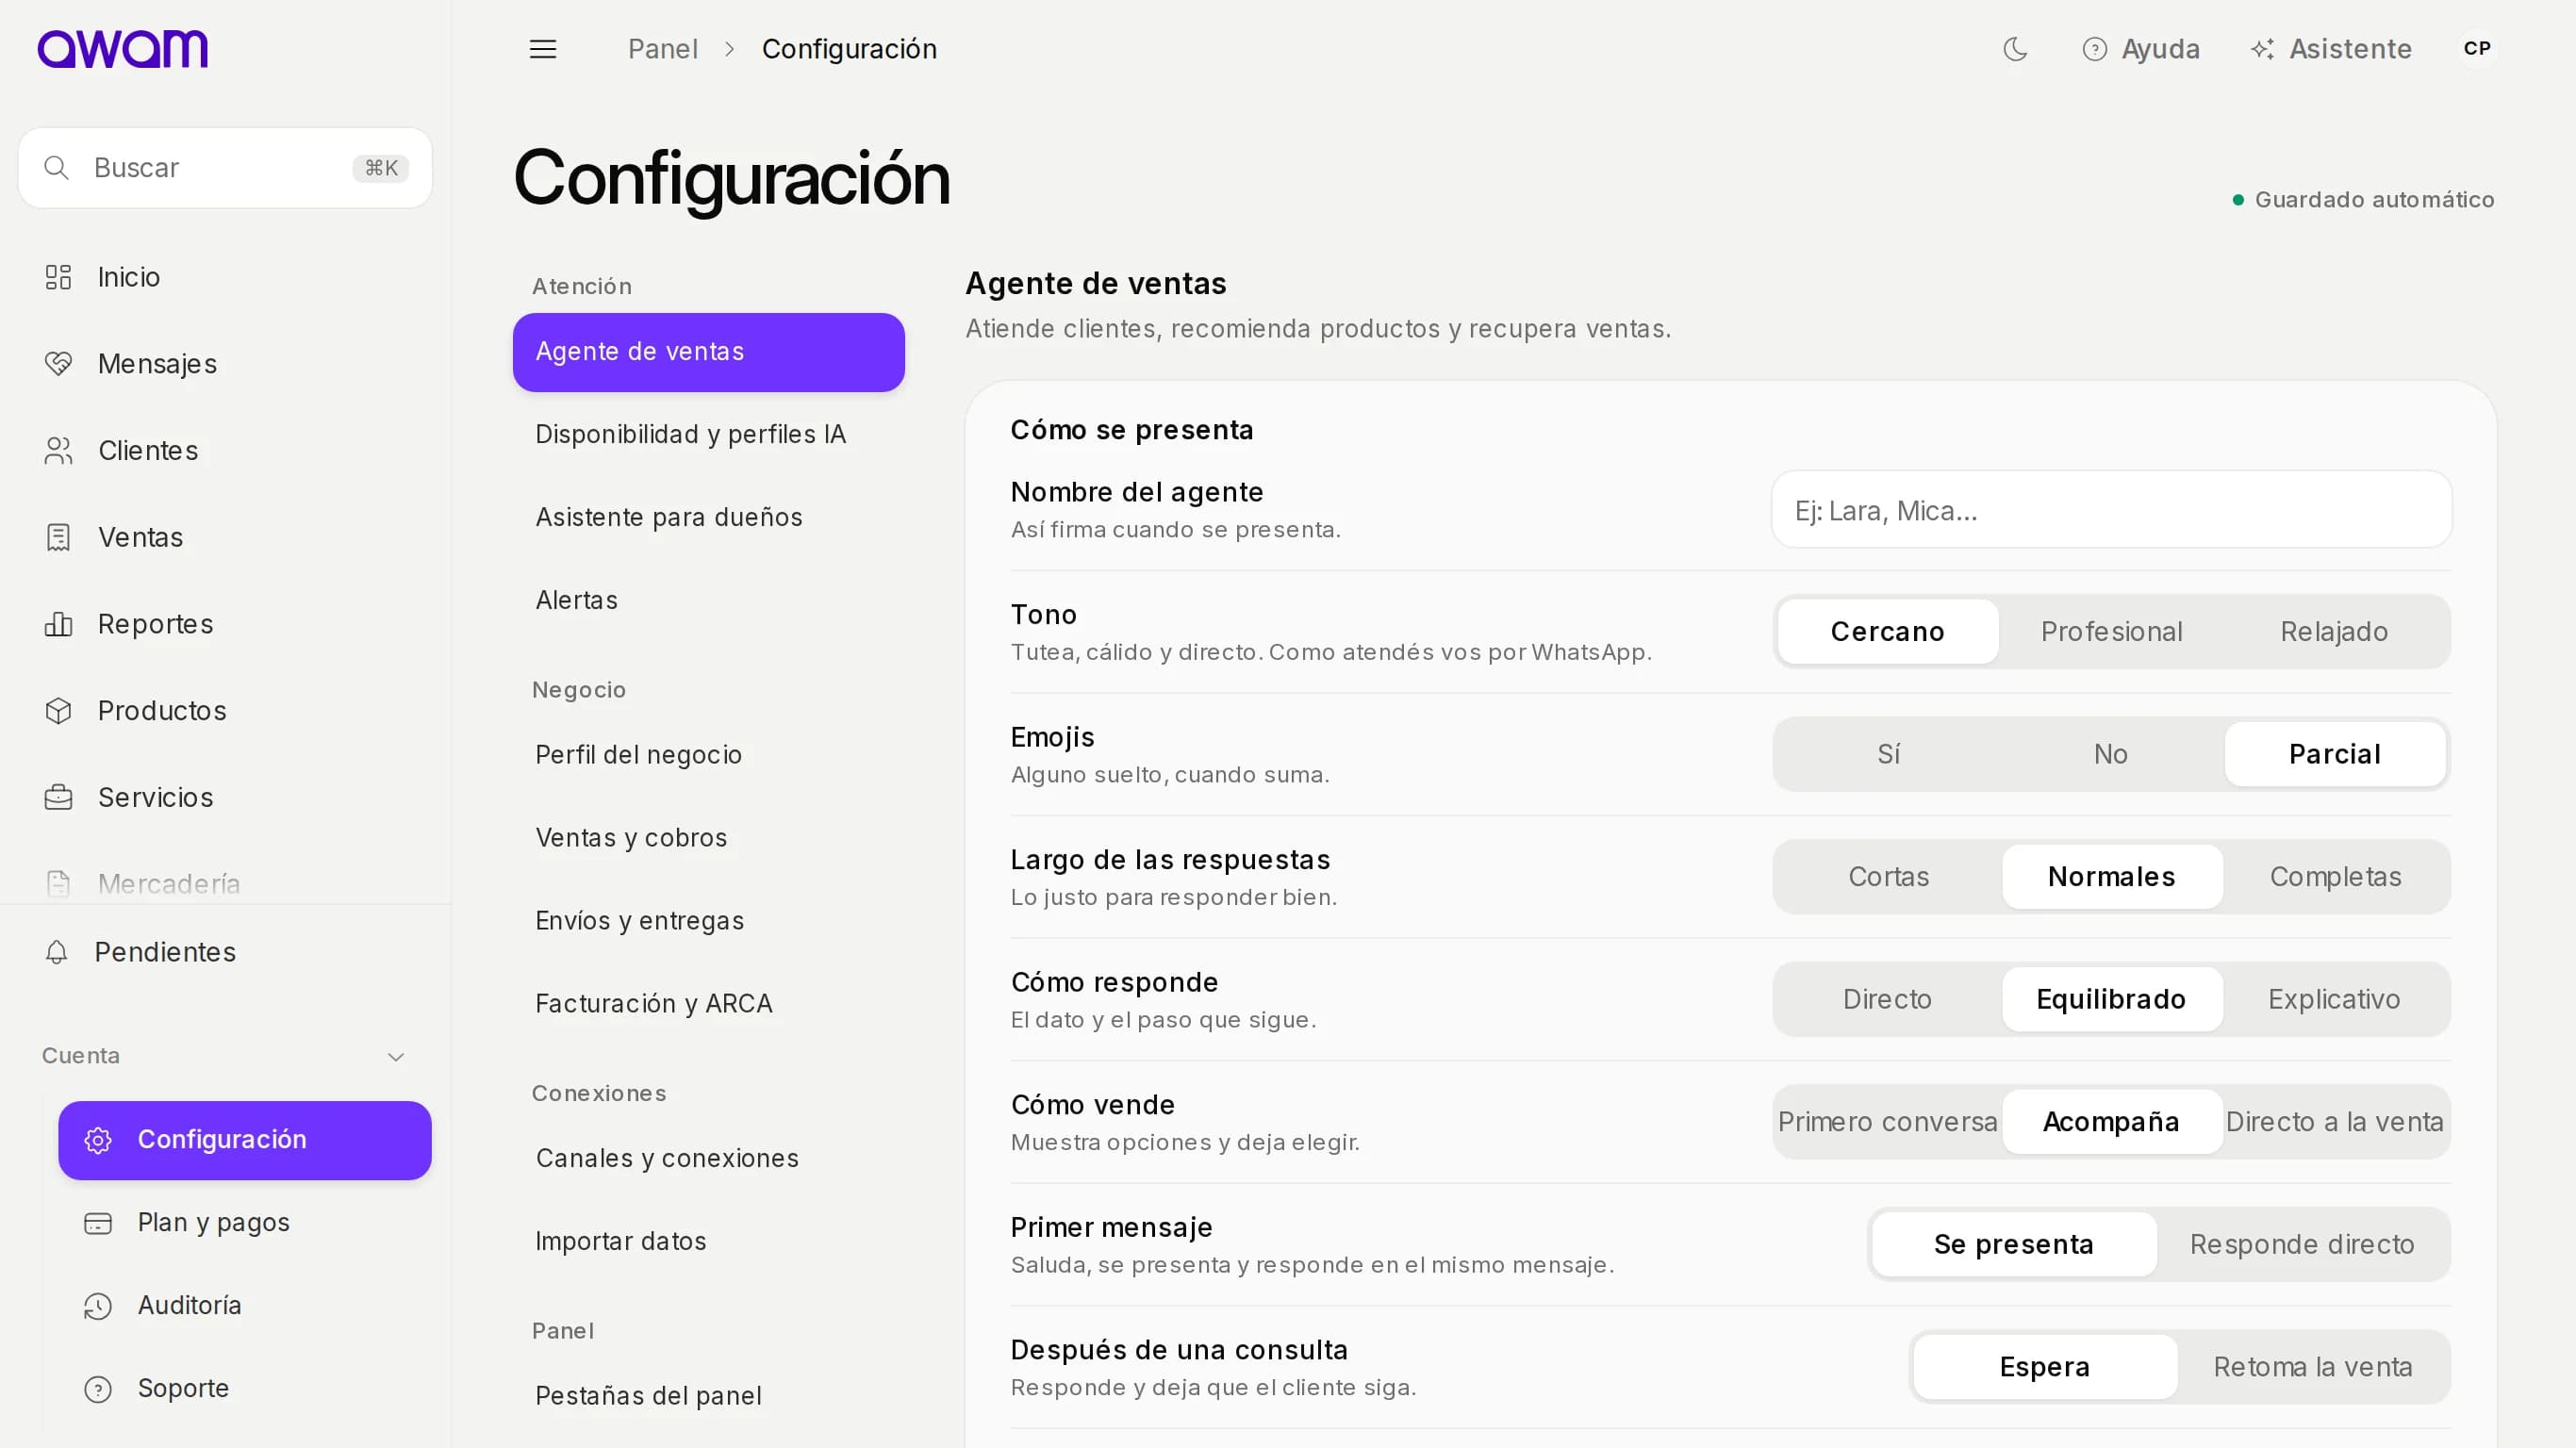This screenshot has height=1448, width=2576.
Task: Click the Nombre del agente input field
Action: point(2111,510)
